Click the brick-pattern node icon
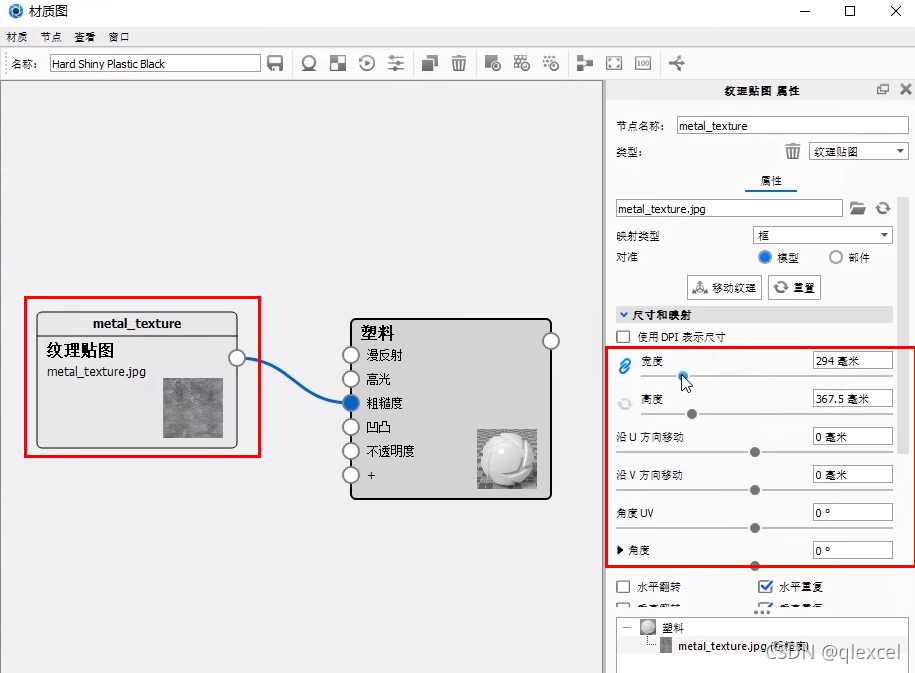Screen dimensions: 915x673 (522, 63)
